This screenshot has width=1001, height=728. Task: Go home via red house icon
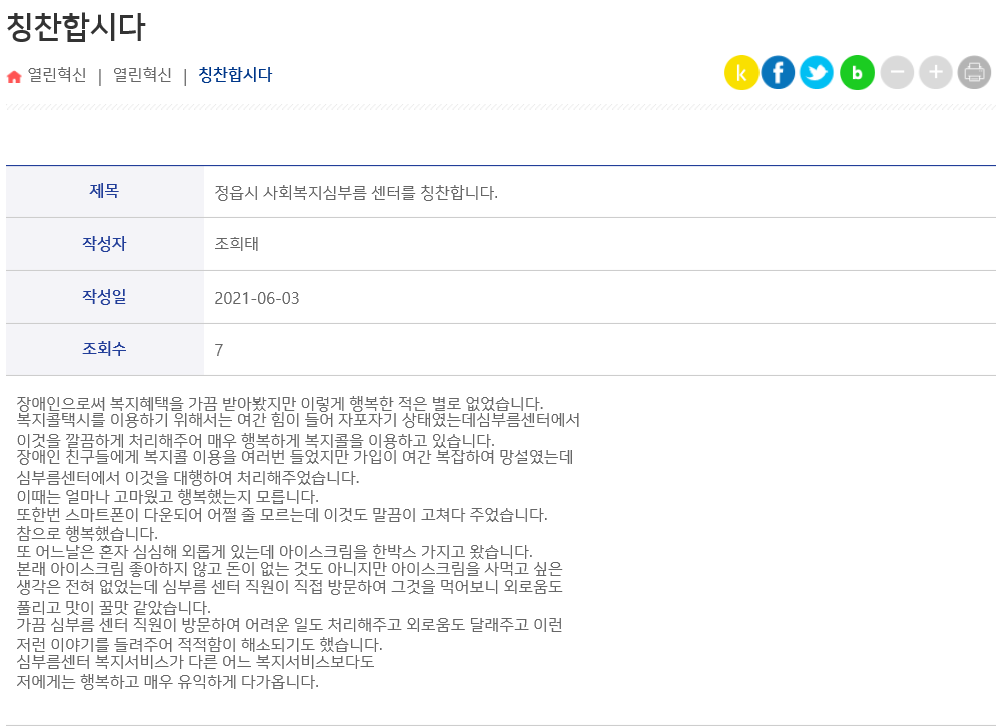click(14, 77)
